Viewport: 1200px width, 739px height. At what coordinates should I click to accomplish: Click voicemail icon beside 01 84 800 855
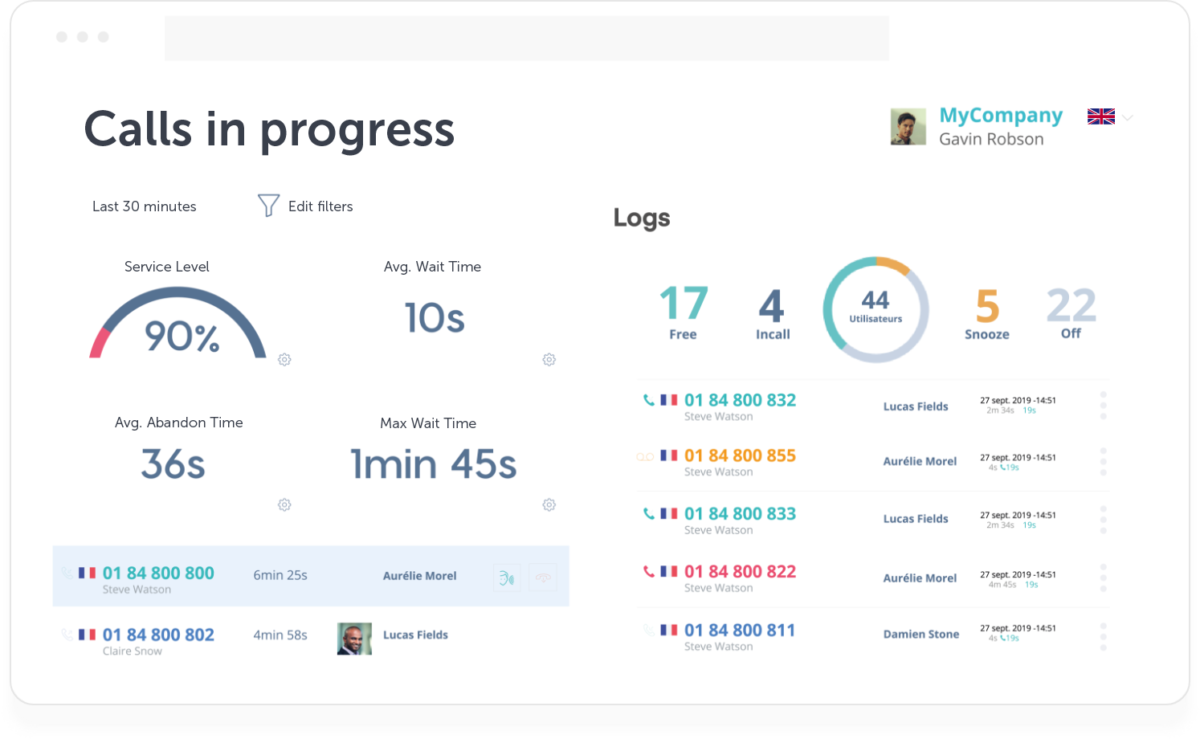[x=645, y=457]
